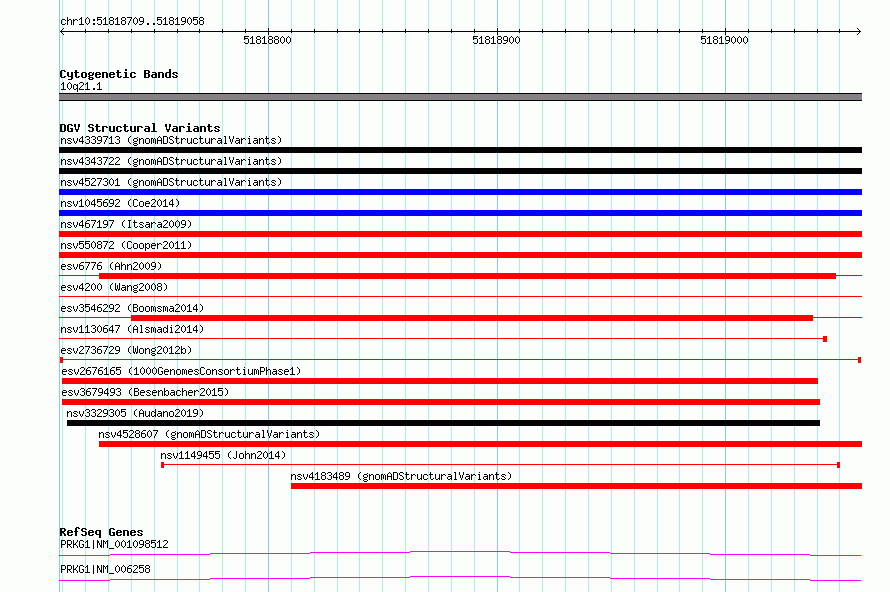Open variant label esv2676165 (1000GenomesConsortiumPhase1)
Viewport: 890px width, 592px height.
pyautogui.click(x=181, y=371)
